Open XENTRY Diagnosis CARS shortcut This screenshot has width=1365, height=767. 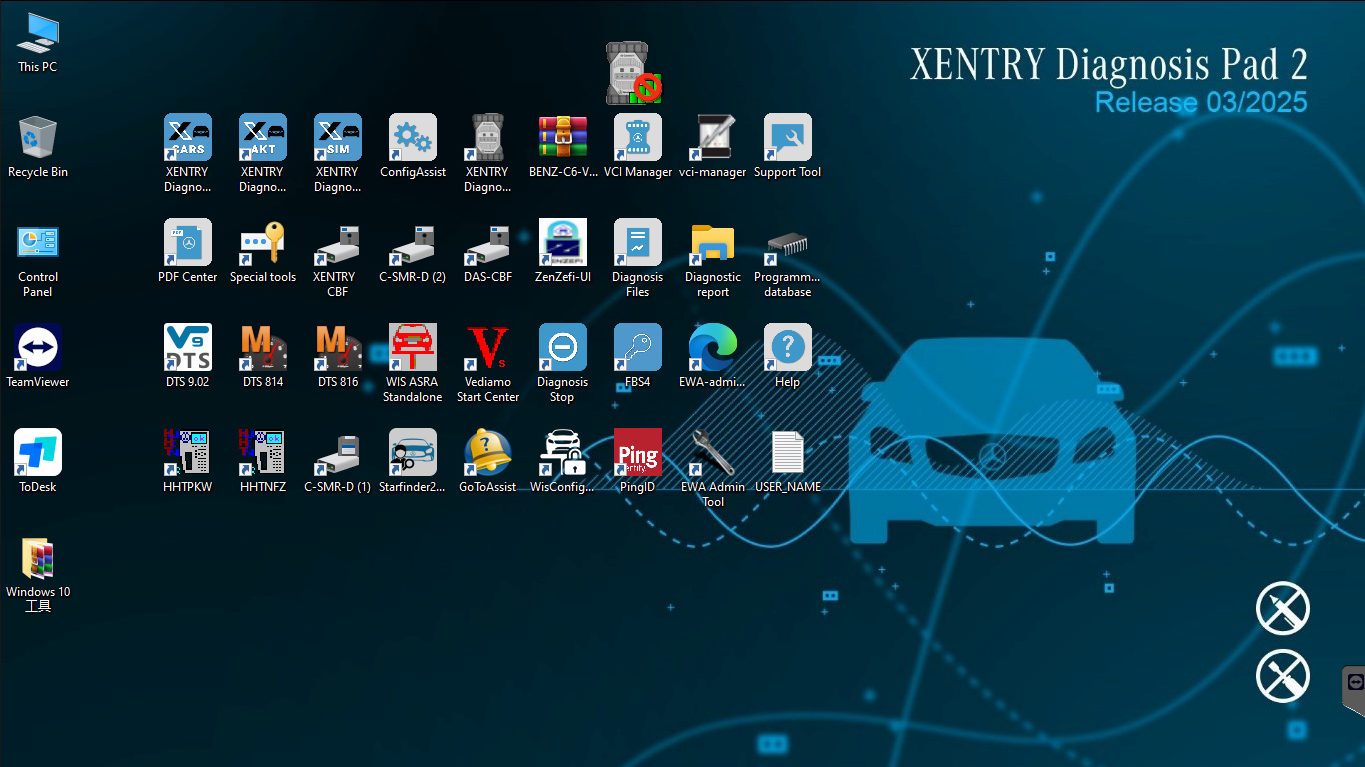pos(187,138)
